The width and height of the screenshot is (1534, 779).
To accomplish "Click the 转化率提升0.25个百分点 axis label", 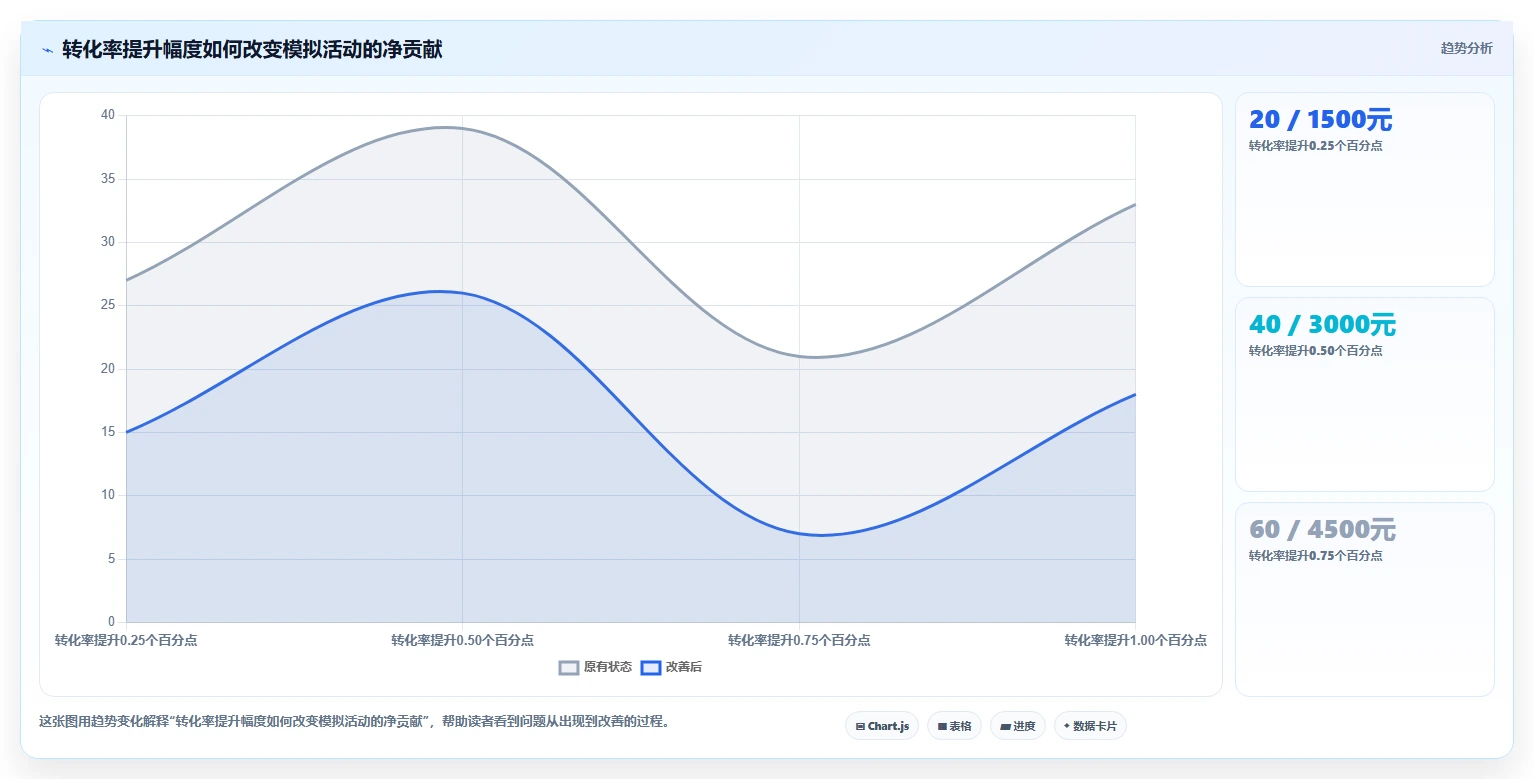I will (x=126, y=640).
